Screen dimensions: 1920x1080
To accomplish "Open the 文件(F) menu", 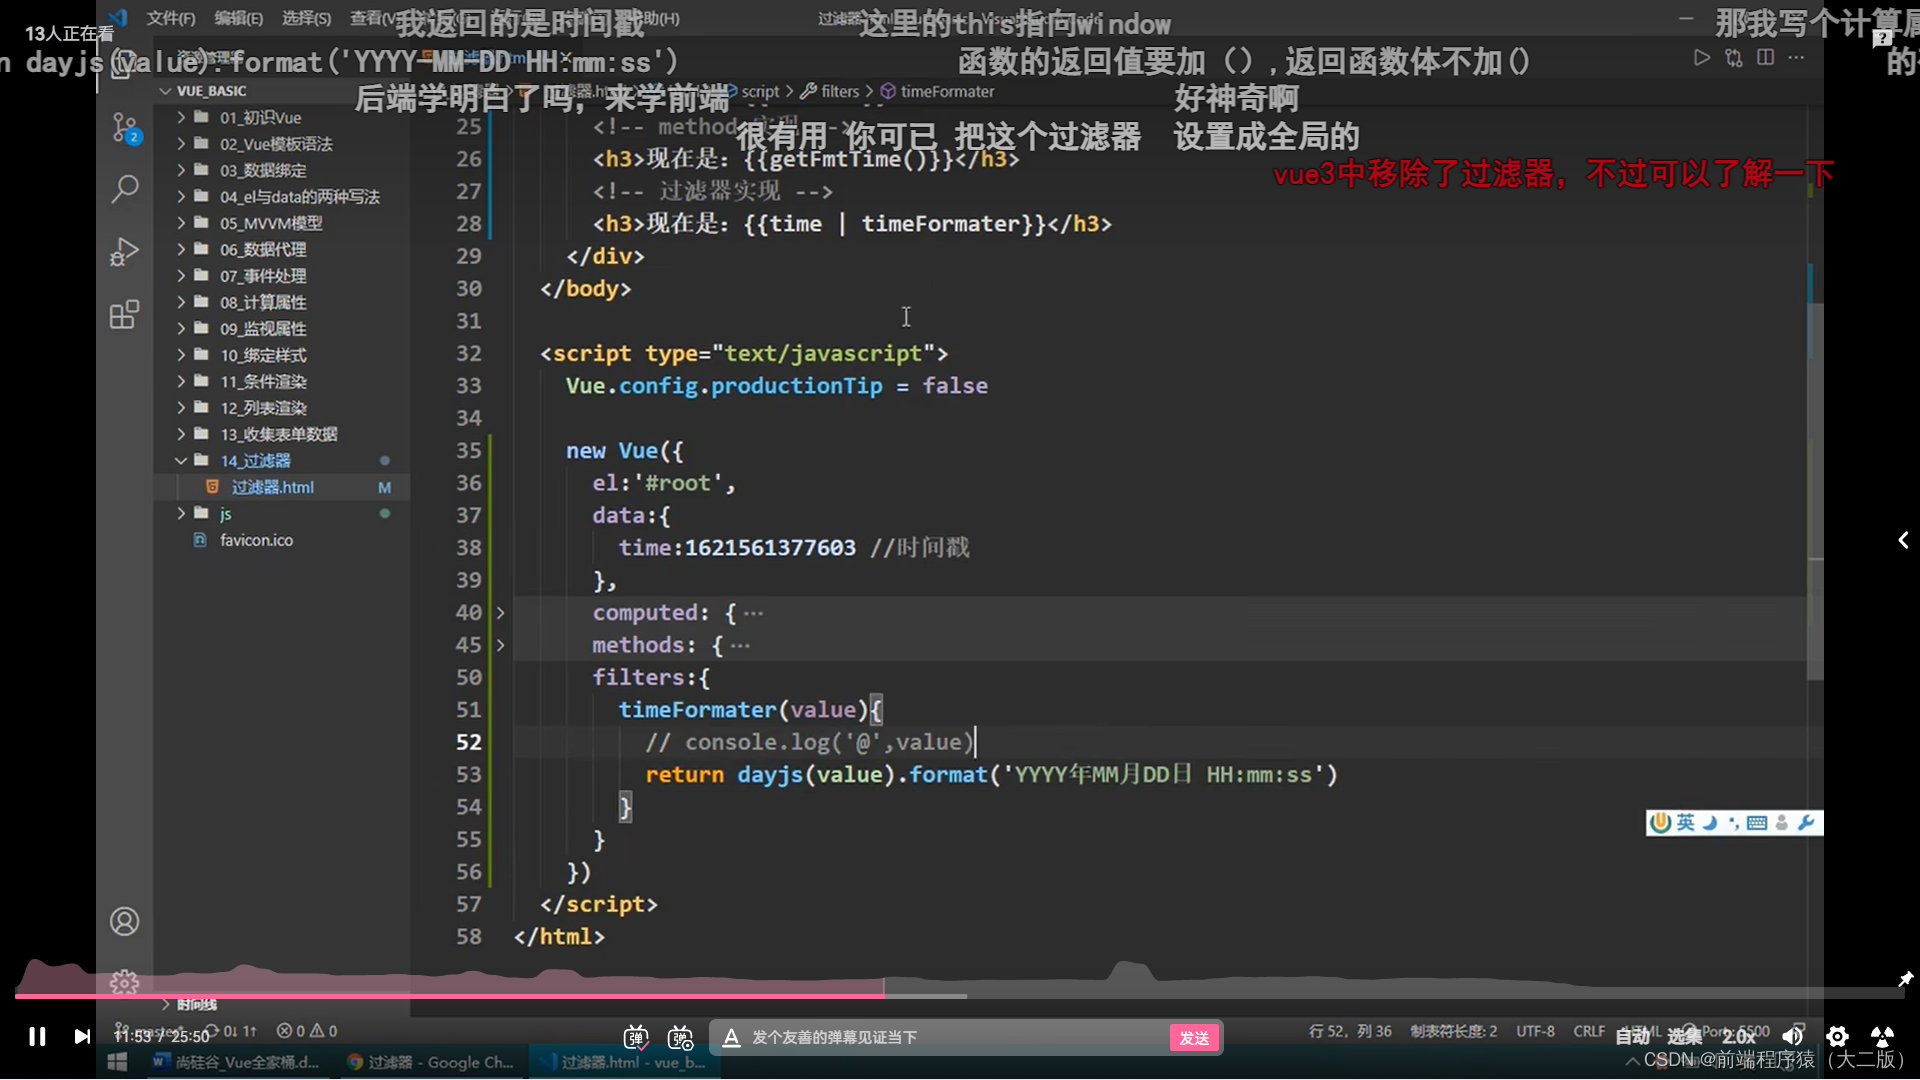I will pos(171,18).
